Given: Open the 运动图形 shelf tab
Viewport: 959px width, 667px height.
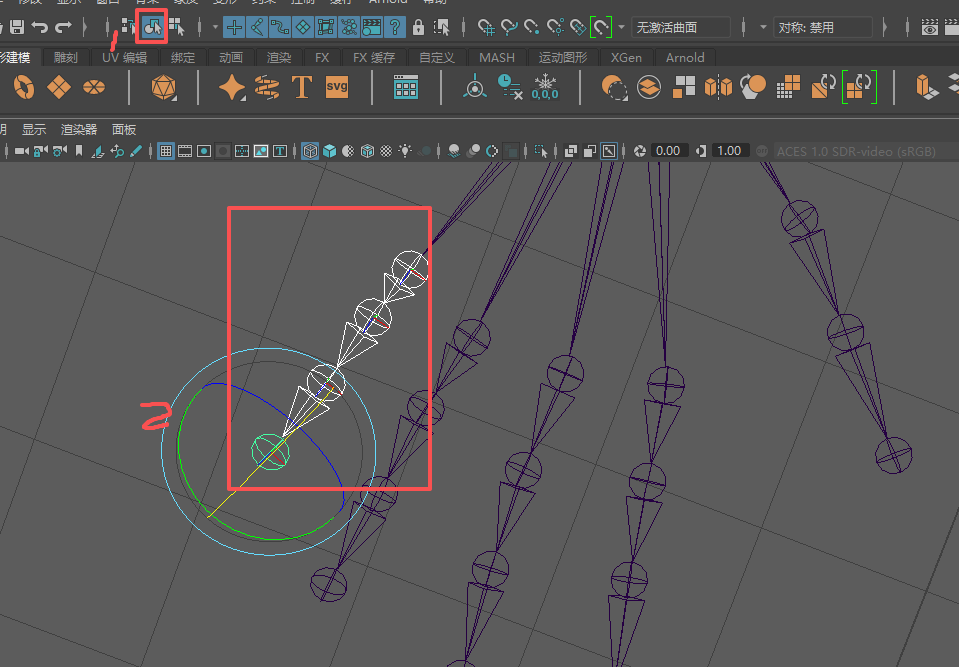Looking at the screenshot, I should [563, 57].
